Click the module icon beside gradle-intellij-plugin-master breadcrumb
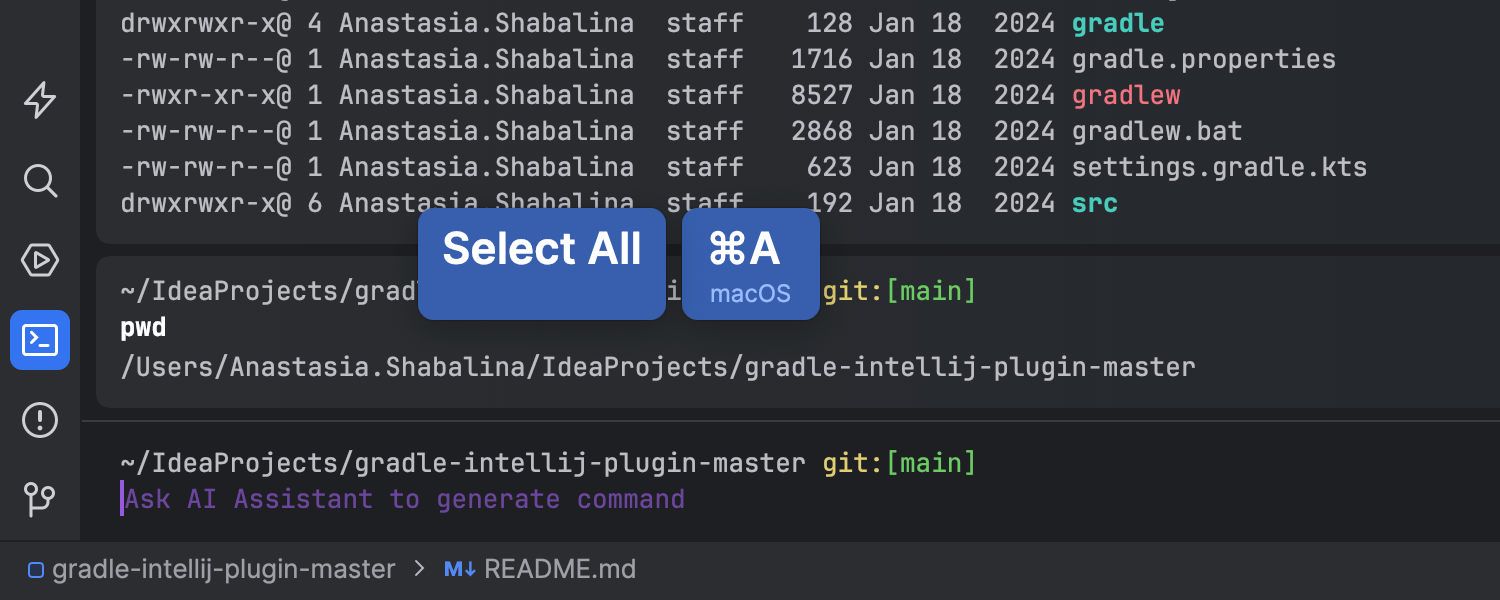The image size is (1500, 600). [x=36, y=571]
